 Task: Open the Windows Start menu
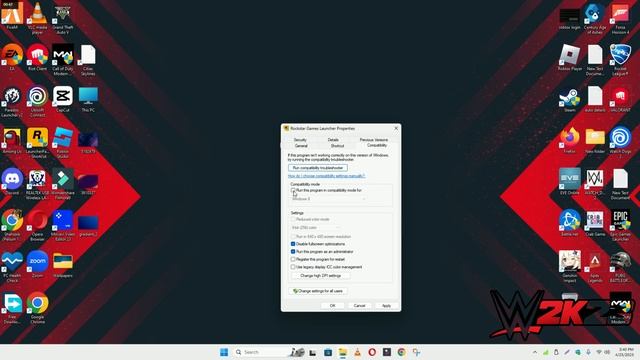[x=224, y=352]
